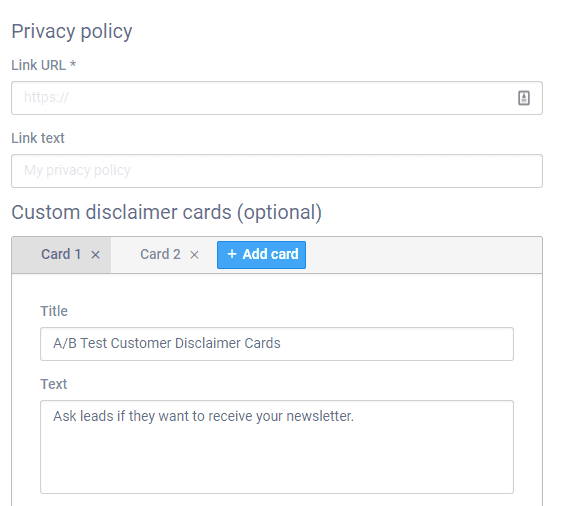Select the card Title input field
The width and height of the screenshot is (561, 506).
pos(277,344)
